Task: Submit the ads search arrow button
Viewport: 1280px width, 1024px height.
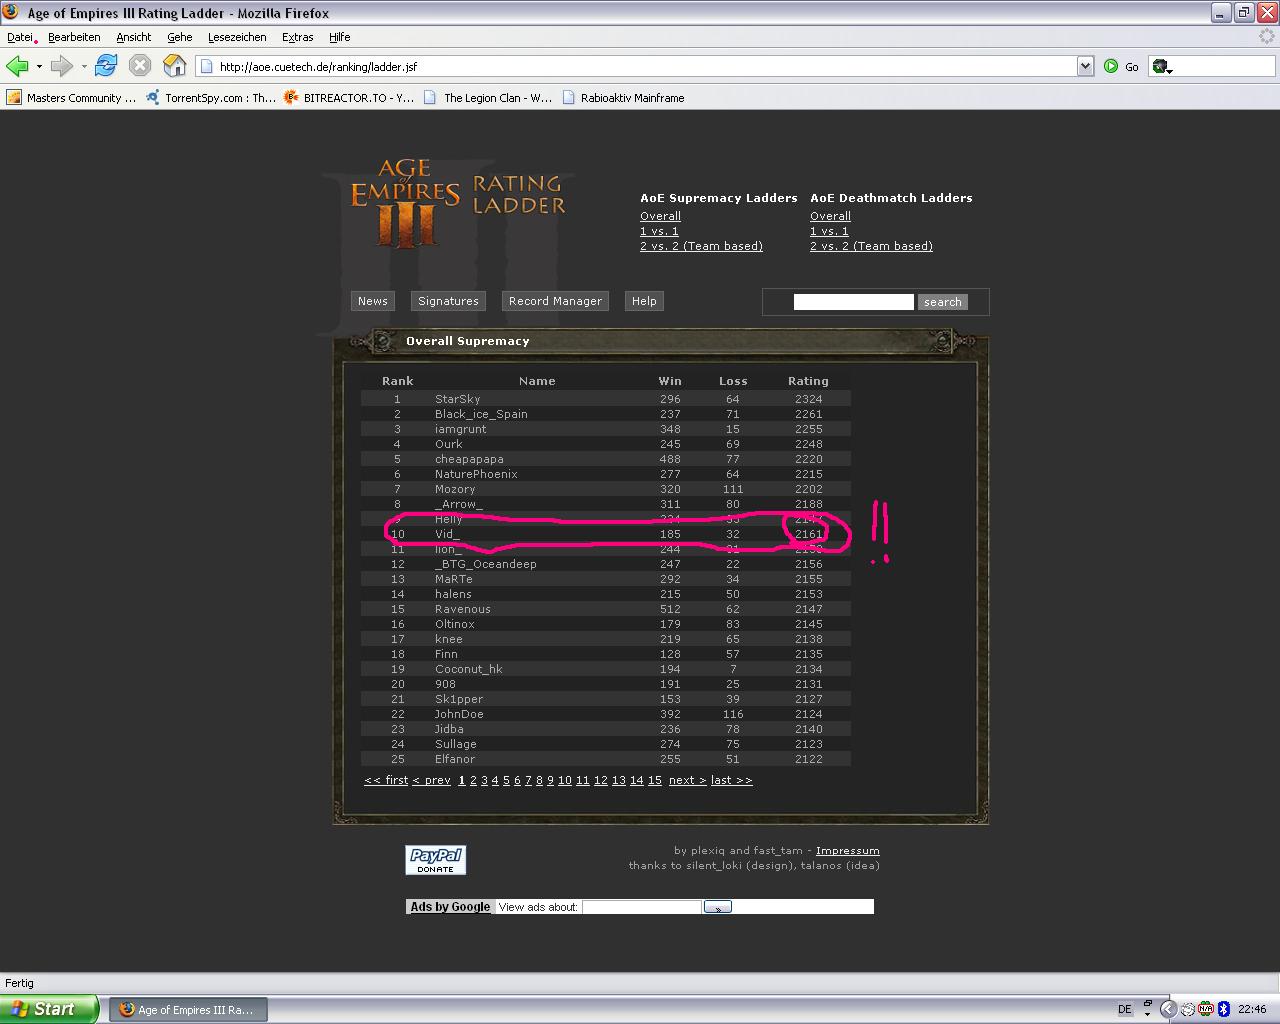Action: pos(717,907)
